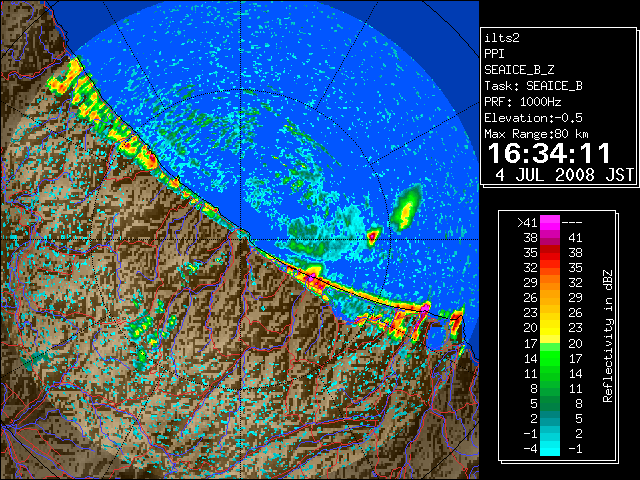Click the "PRF: 1000Hz" line

[522, 102]
